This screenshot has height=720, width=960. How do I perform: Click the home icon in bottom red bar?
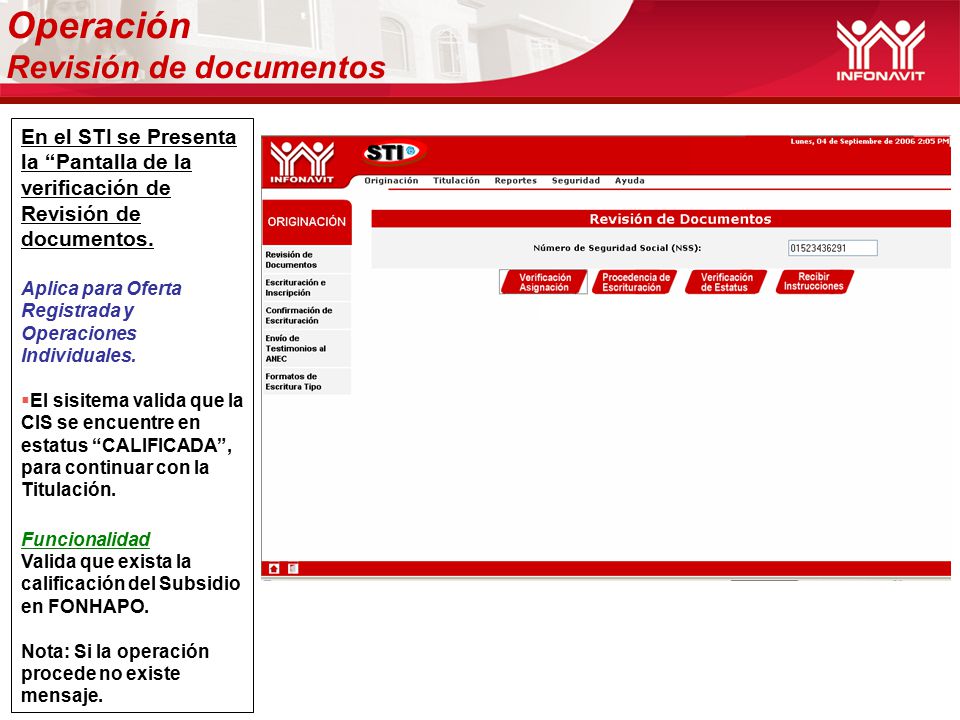coord(274,569)
